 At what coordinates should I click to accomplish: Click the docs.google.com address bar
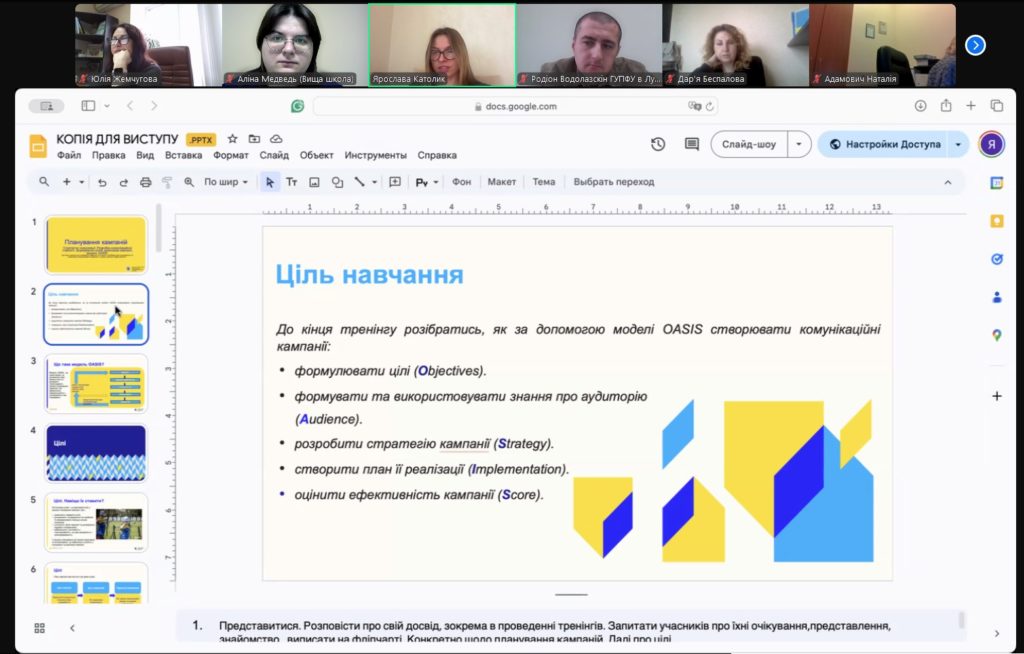[515, 106]
